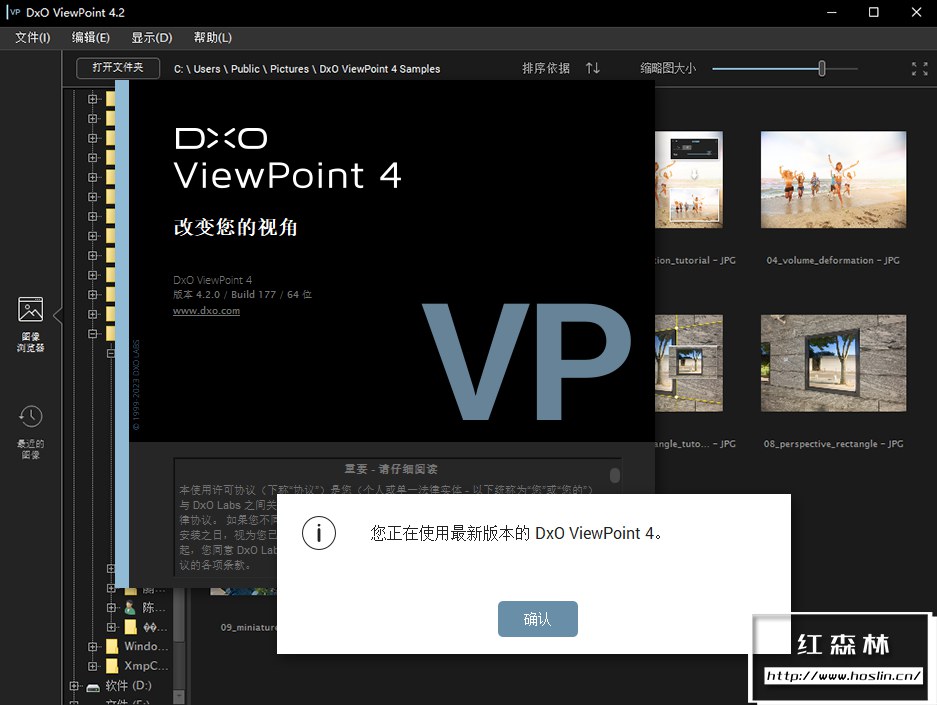Viewport: 937px width, 705px height.
Task: Click the Windo… folder icon
Action: (x=112, y=646)
